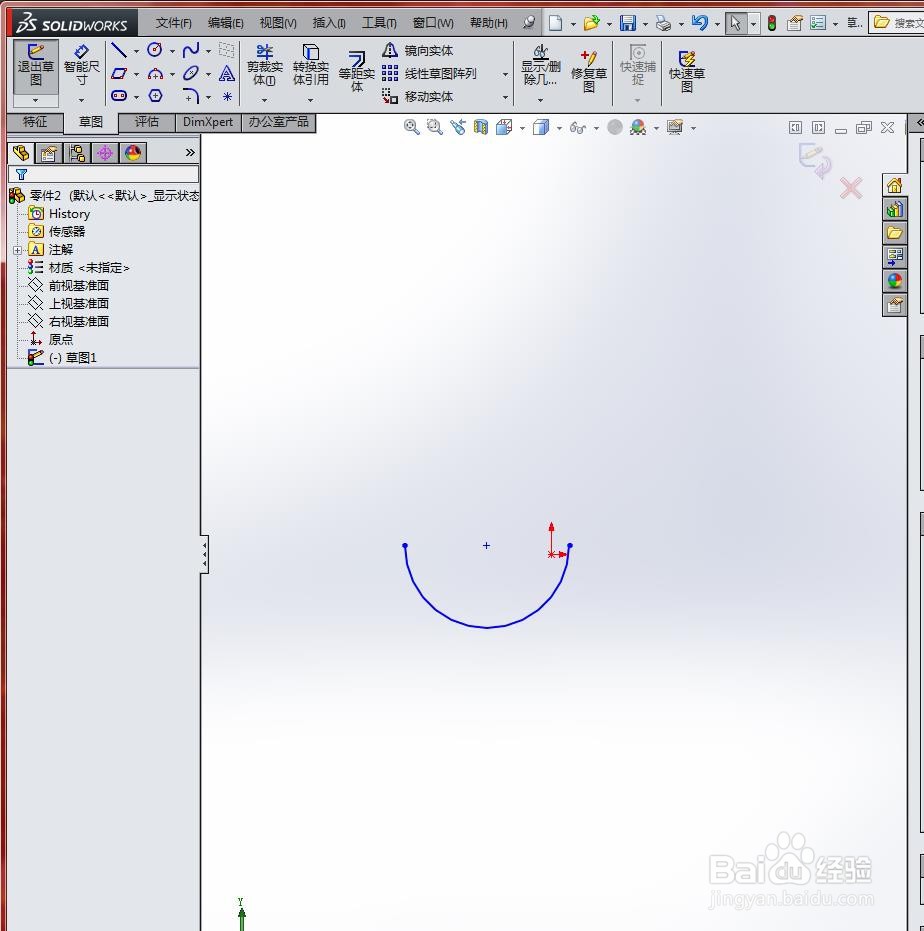Screen dimensions: 924x931
Task: Click Convert Entities (转换实体引用)
Action: pyautogui.click(x=310, y=65)
